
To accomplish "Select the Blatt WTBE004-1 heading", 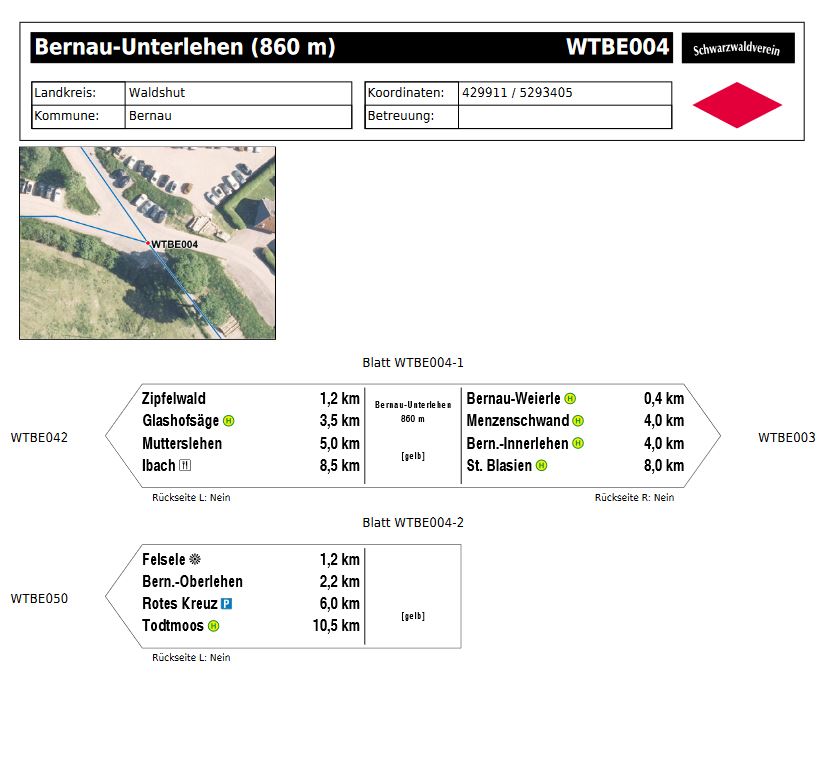I will 413,362.
